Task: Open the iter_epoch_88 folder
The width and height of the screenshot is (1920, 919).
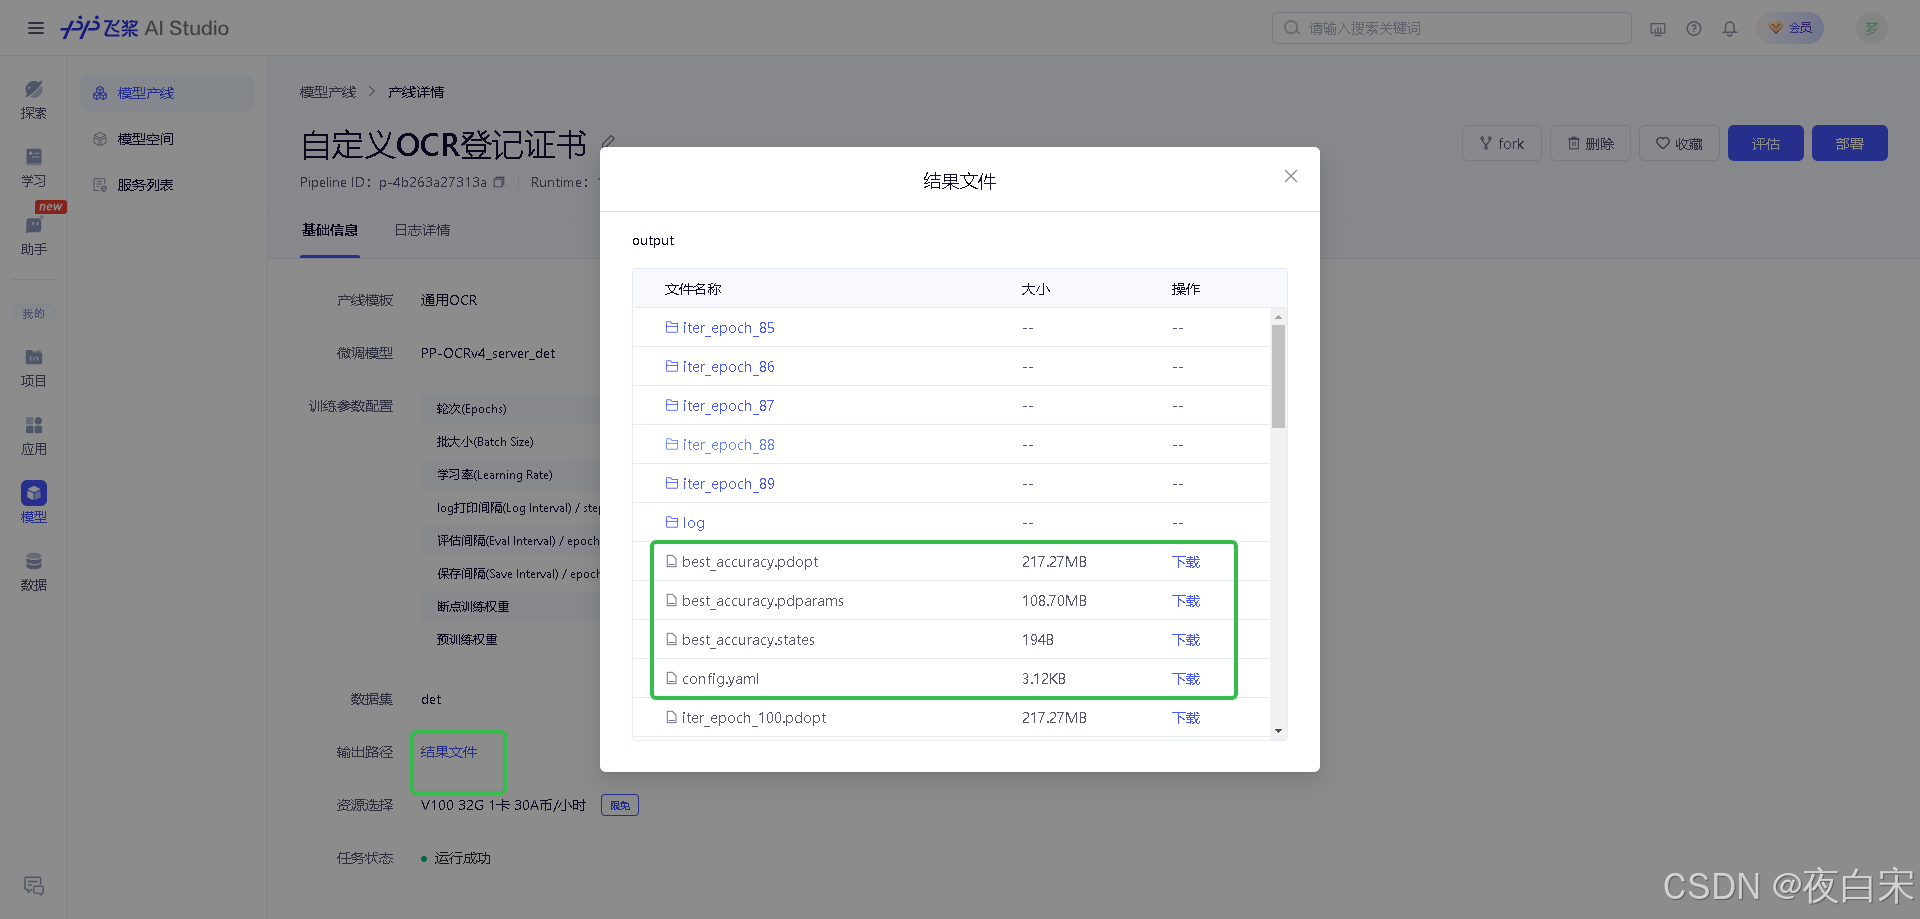Action: (720, 444)
